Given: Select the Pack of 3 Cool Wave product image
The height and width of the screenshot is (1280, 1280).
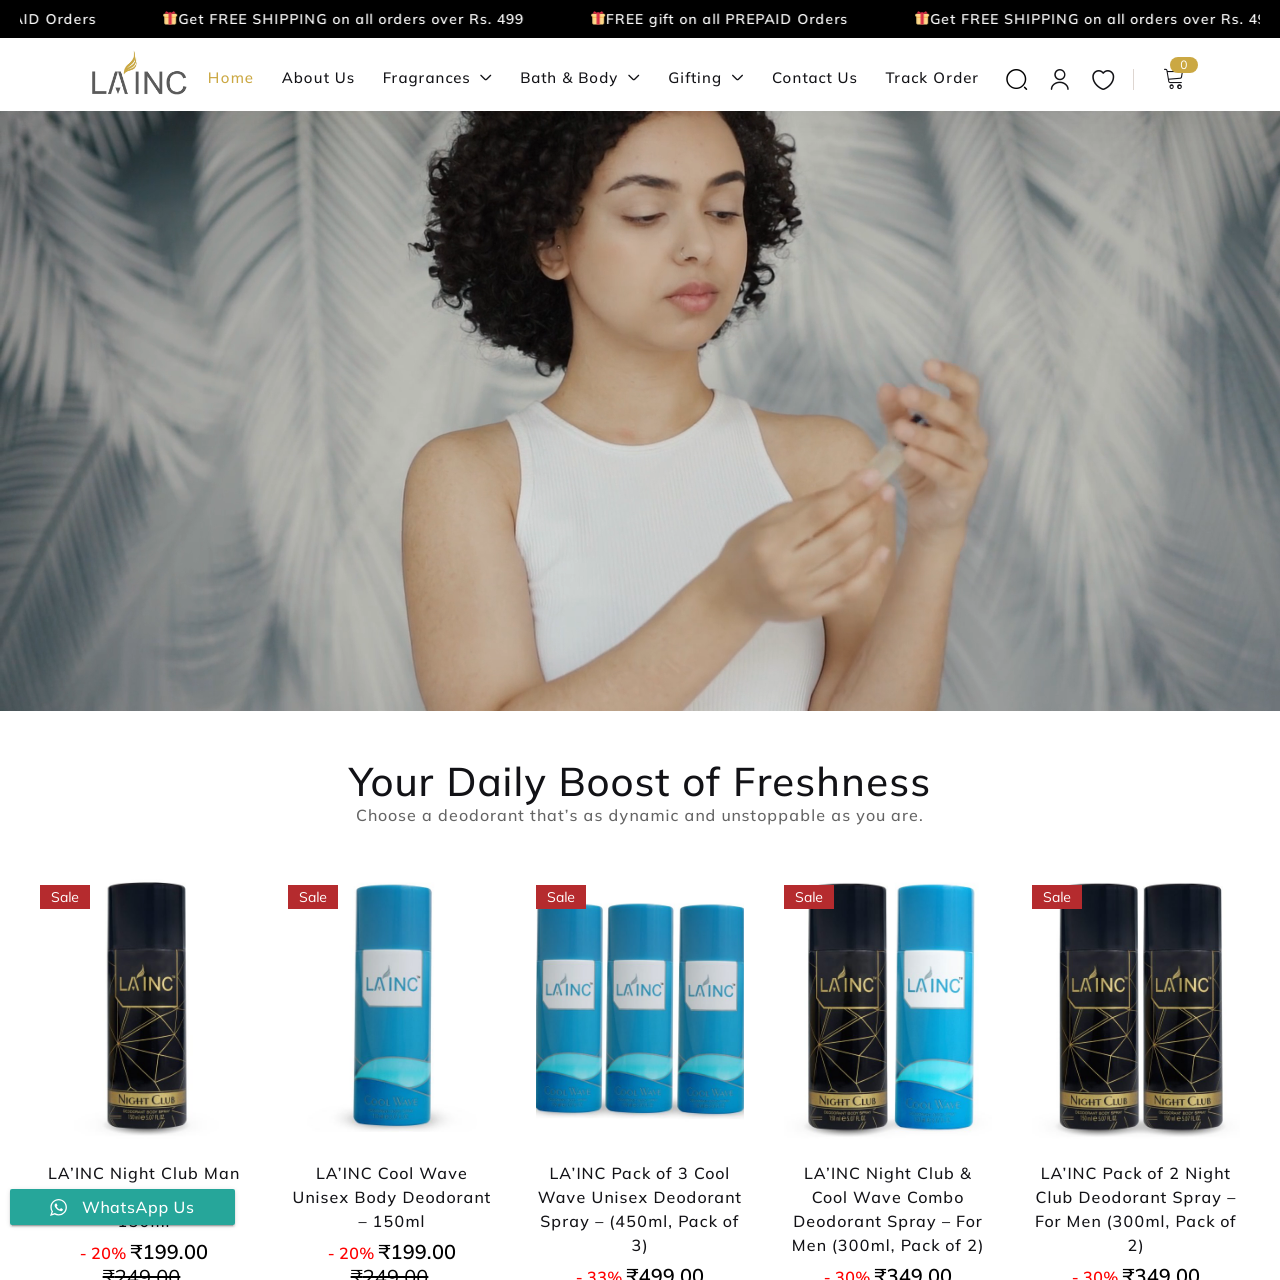Looking at the screenshot, I should (640, 1008).
